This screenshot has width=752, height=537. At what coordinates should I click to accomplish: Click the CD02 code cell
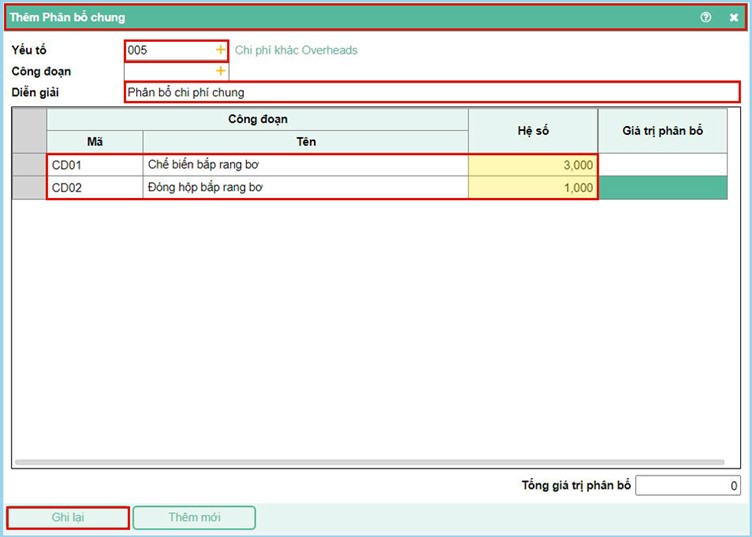(x=94, y=187)
